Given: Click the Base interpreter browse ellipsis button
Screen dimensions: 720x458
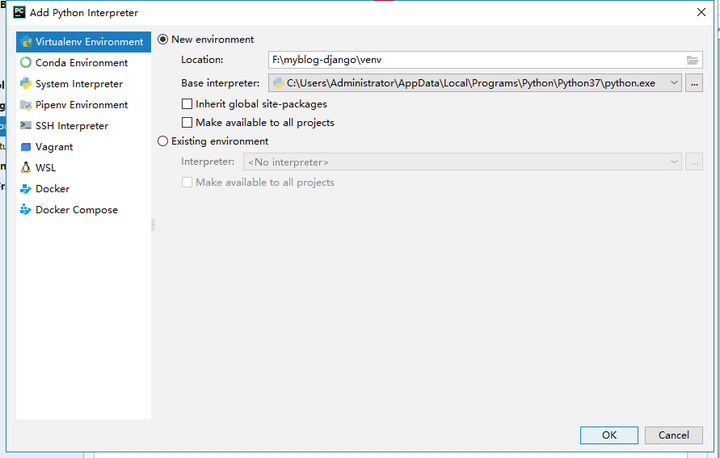Looking at the screenshot, I should (x=694, y=83).
